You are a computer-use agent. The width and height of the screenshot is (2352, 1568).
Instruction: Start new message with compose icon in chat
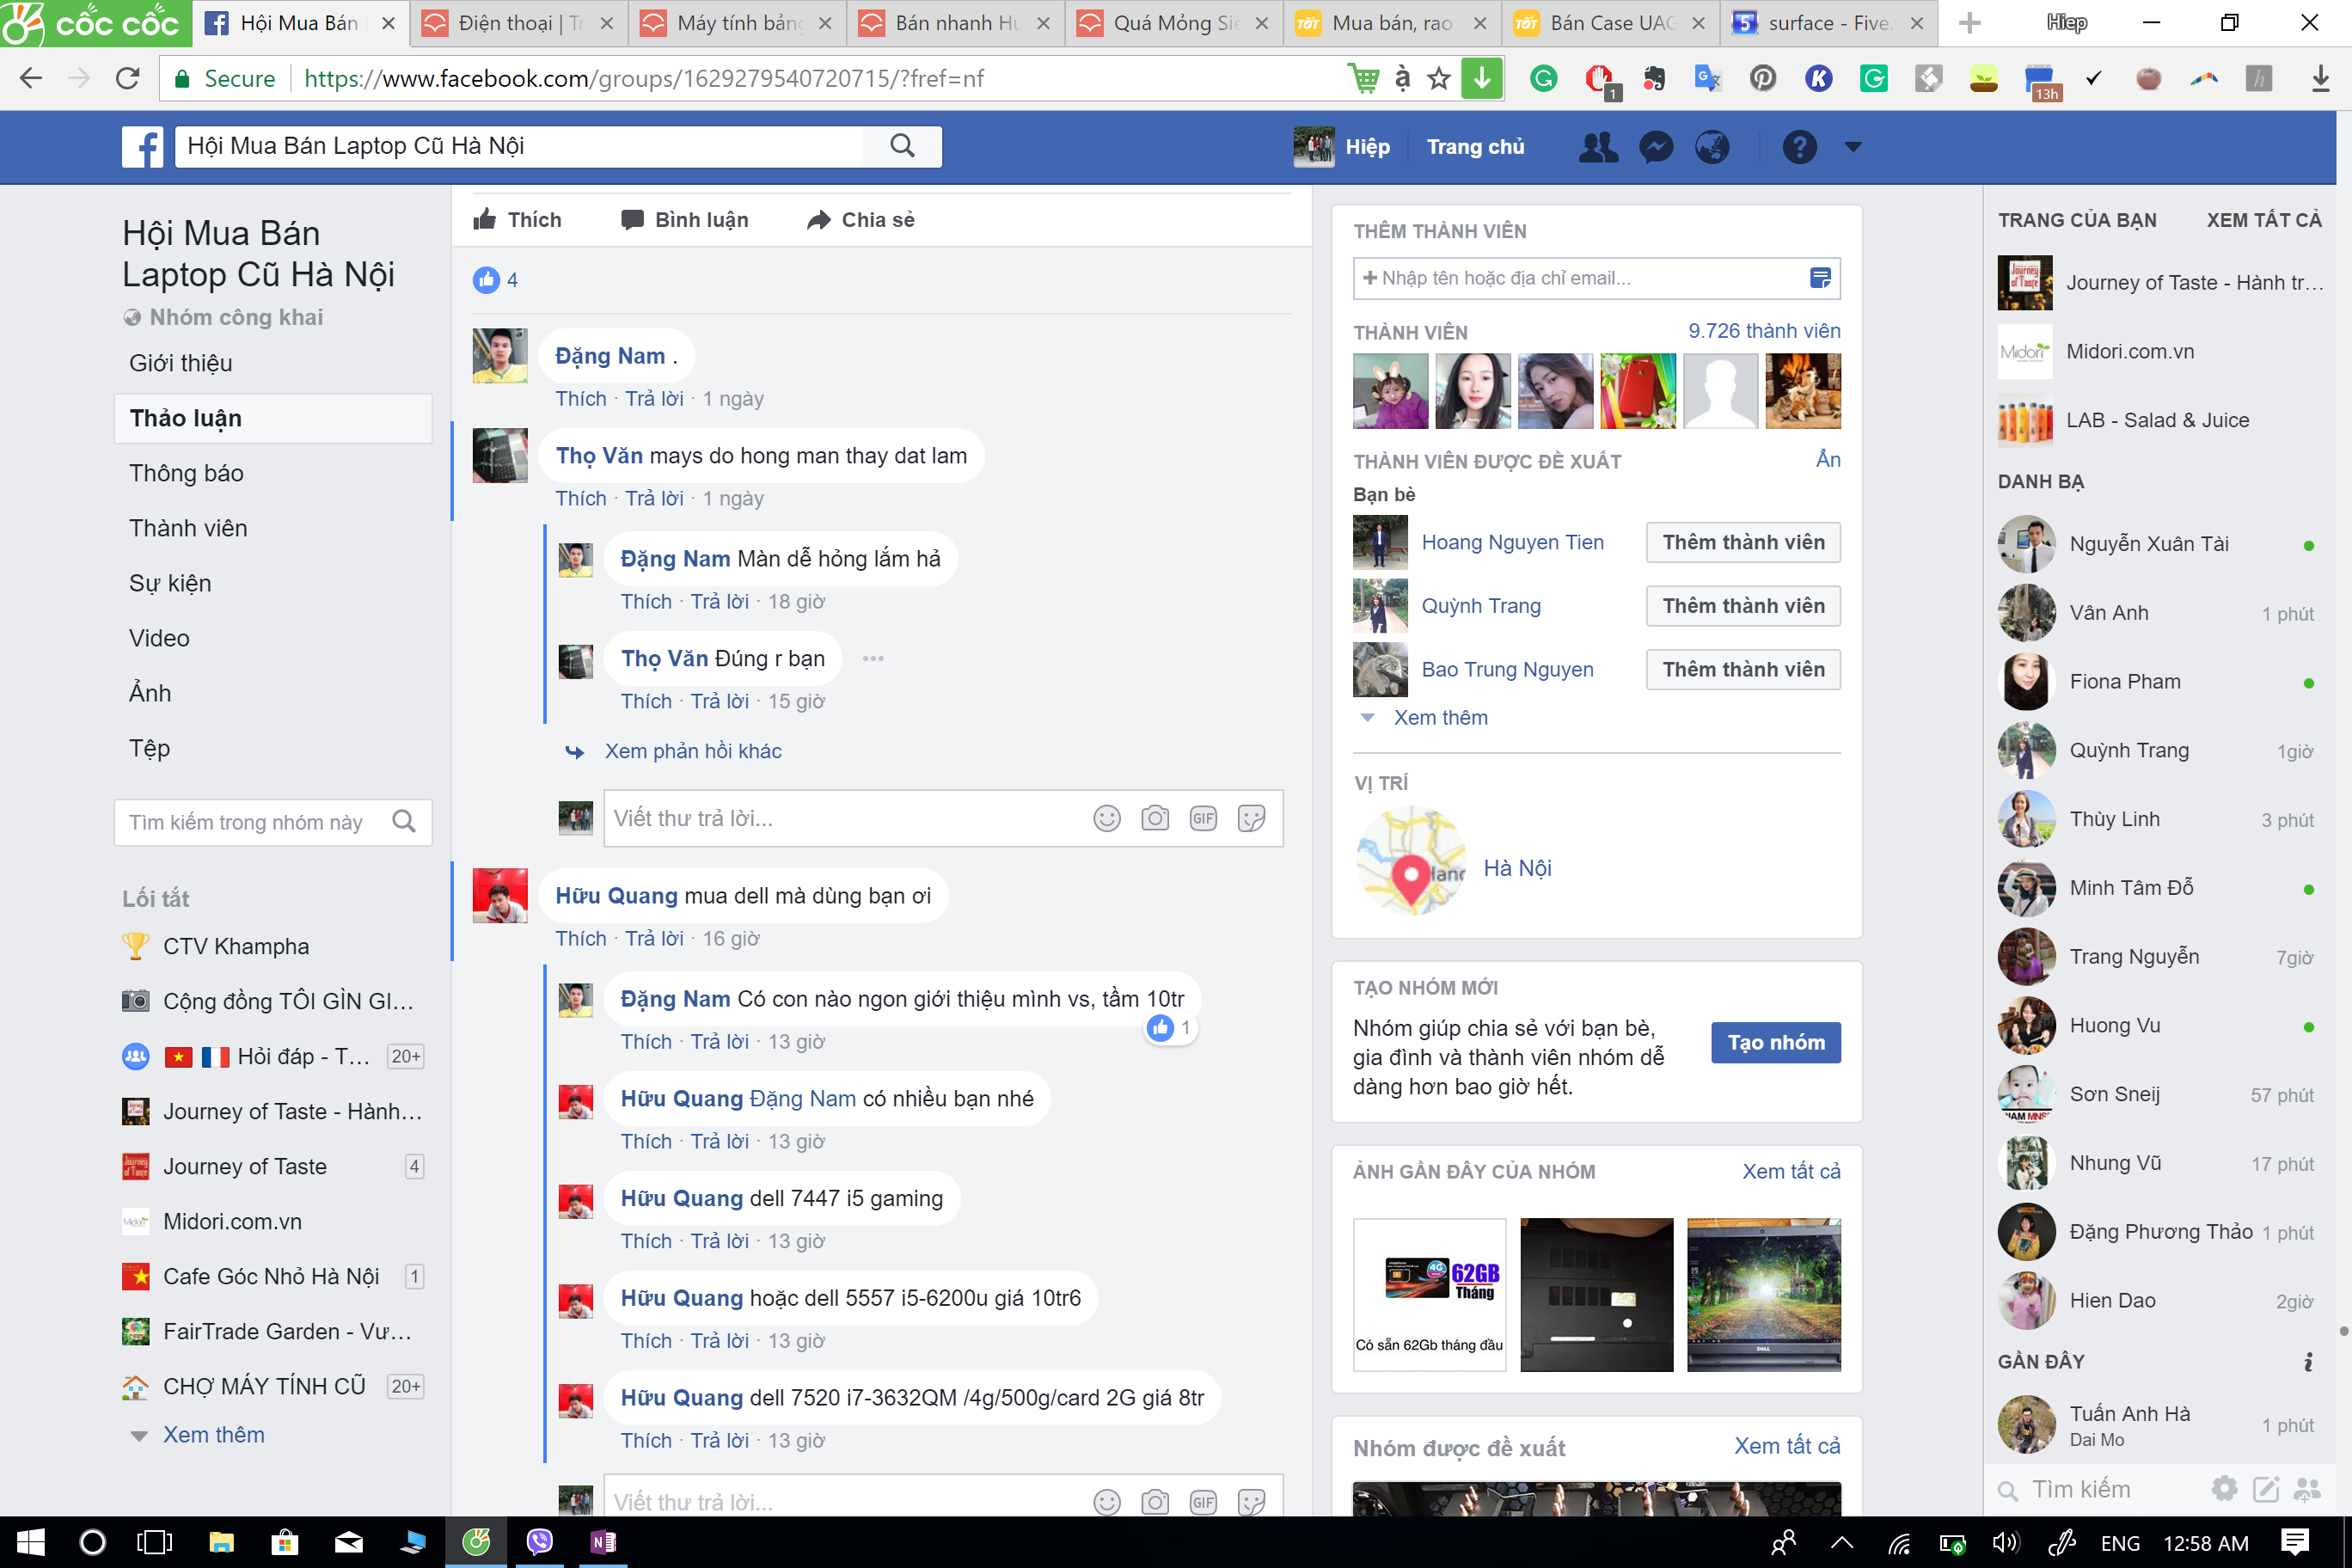coord(2266,1489)
